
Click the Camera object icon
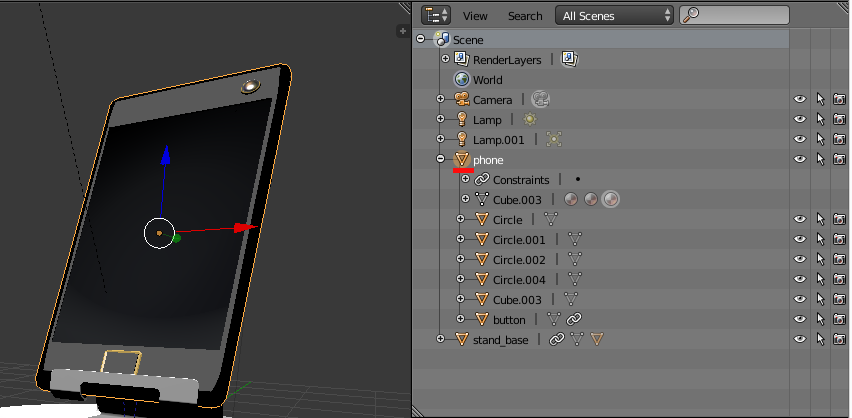coord(462,99)
